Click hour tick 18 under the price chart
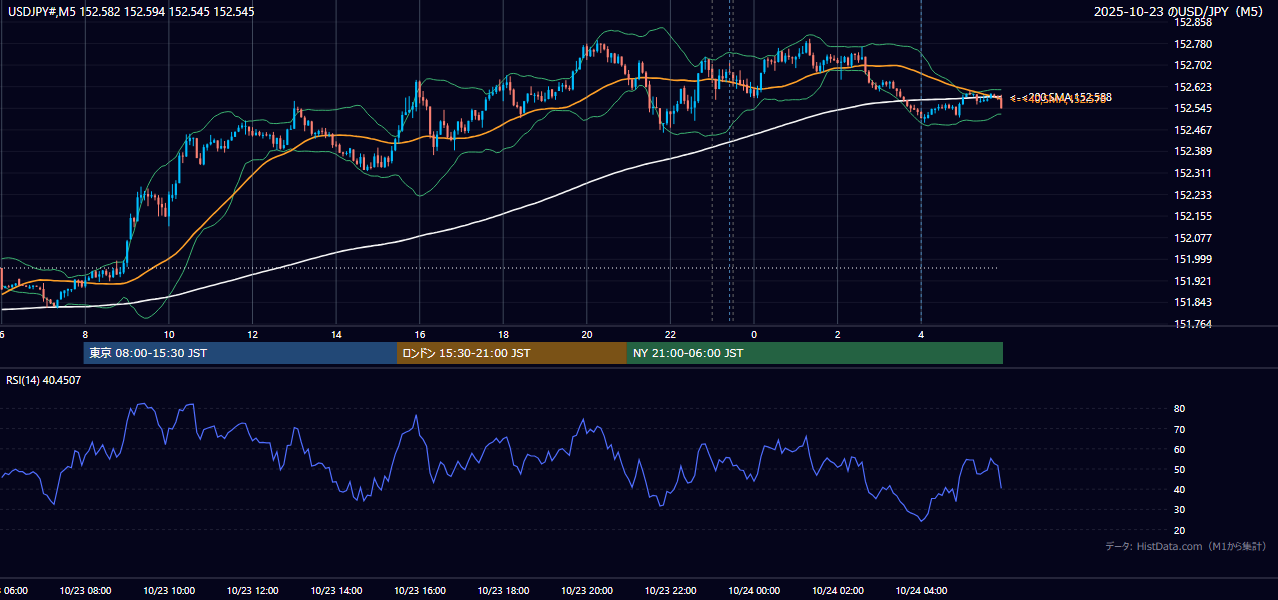Screen dimensions: 1278x600 (x=503, y=335)
